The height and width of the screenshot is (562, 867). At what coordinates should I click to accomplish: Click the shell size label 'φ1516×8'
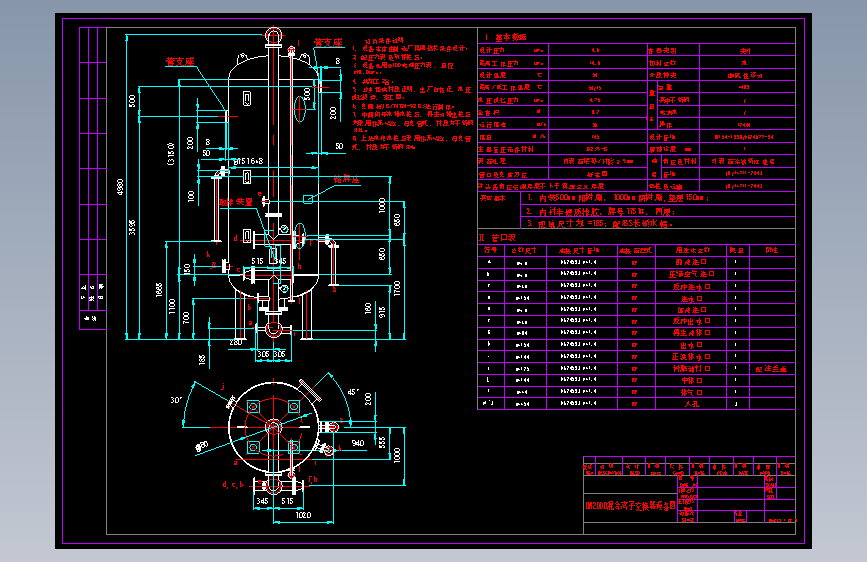click(x=248, y=161)
